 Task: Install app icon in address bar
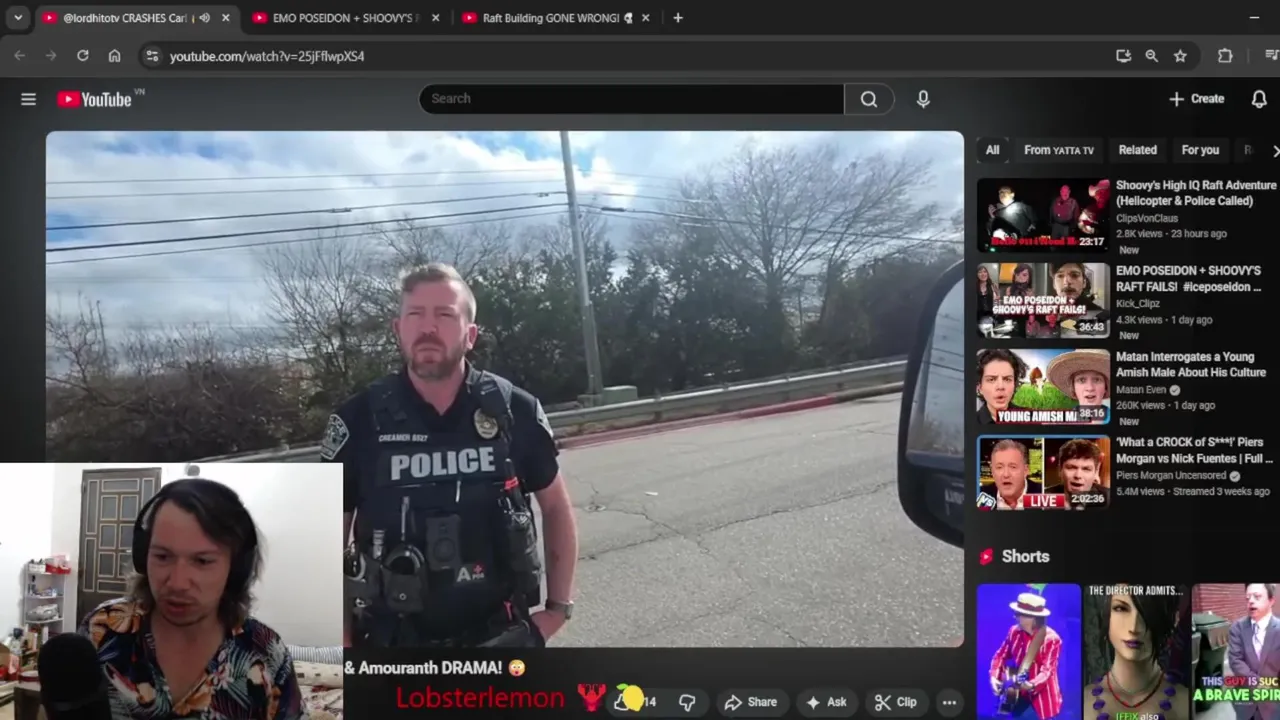(x=1123, y=56)
